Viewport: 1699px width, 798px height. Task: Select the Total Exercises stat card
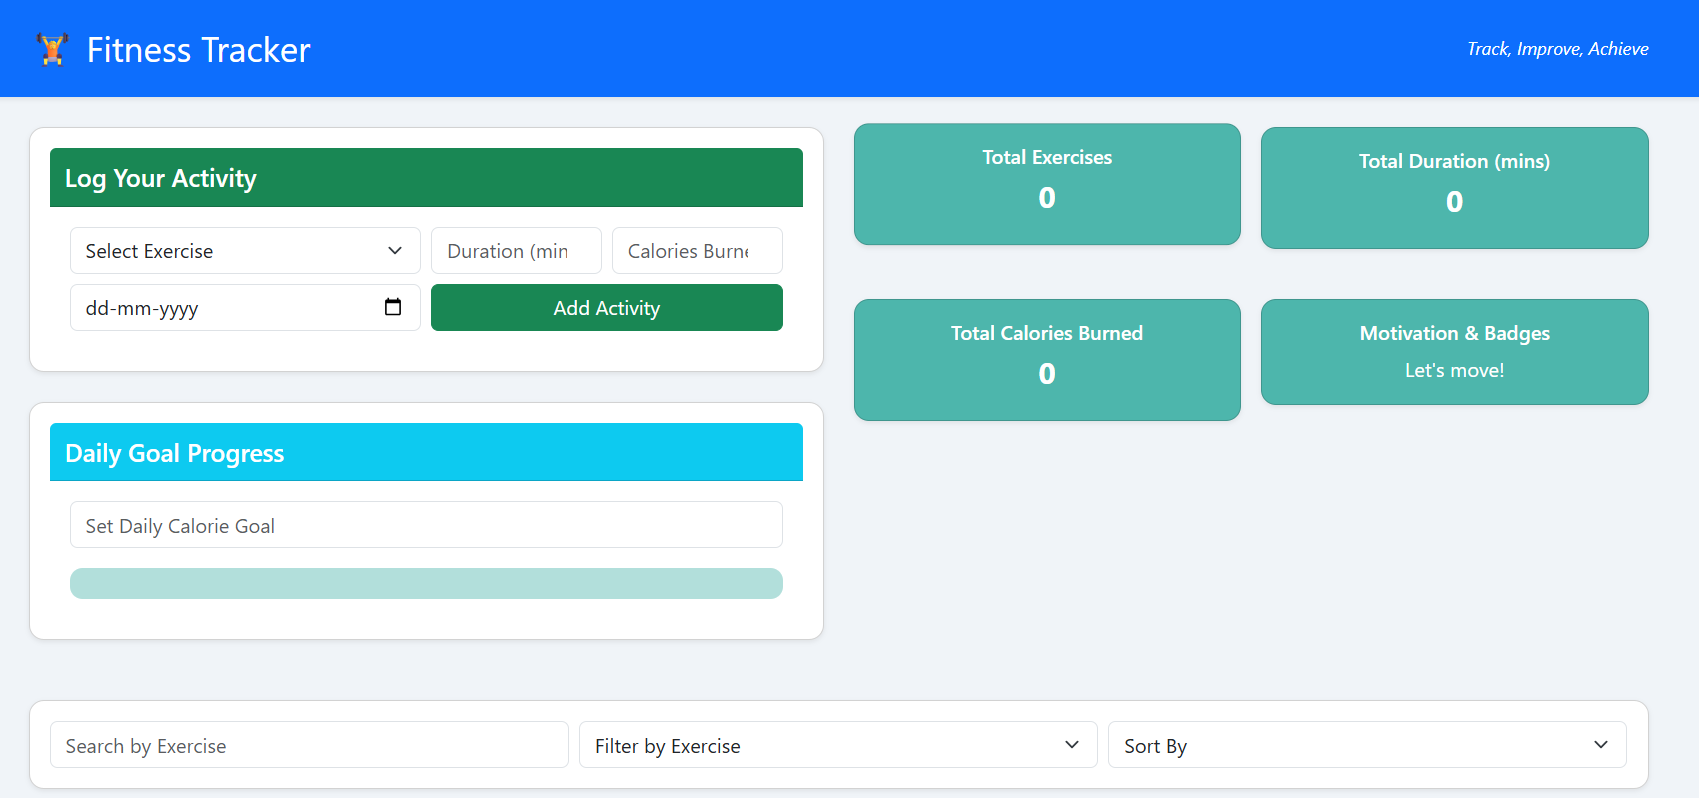(x=1046, y=184)
